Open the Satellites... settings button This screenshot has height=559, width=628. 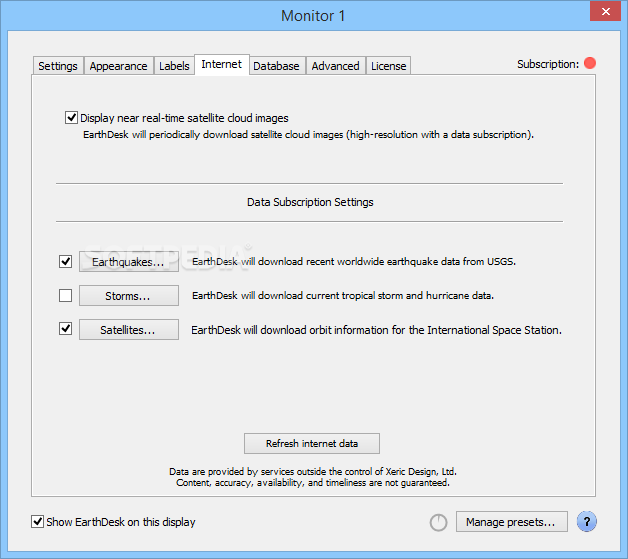129,330
